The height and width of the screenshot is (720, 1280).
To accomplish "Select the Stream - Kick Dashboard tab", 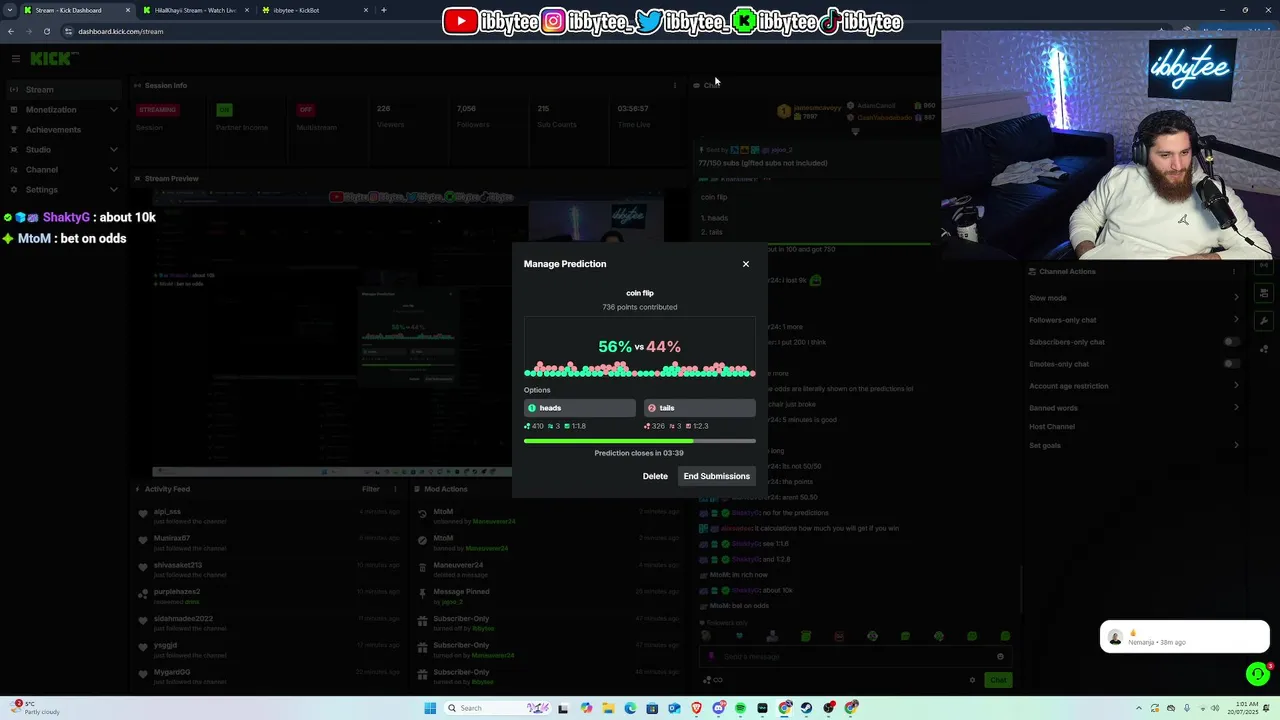I will click(x=76, y=10).
